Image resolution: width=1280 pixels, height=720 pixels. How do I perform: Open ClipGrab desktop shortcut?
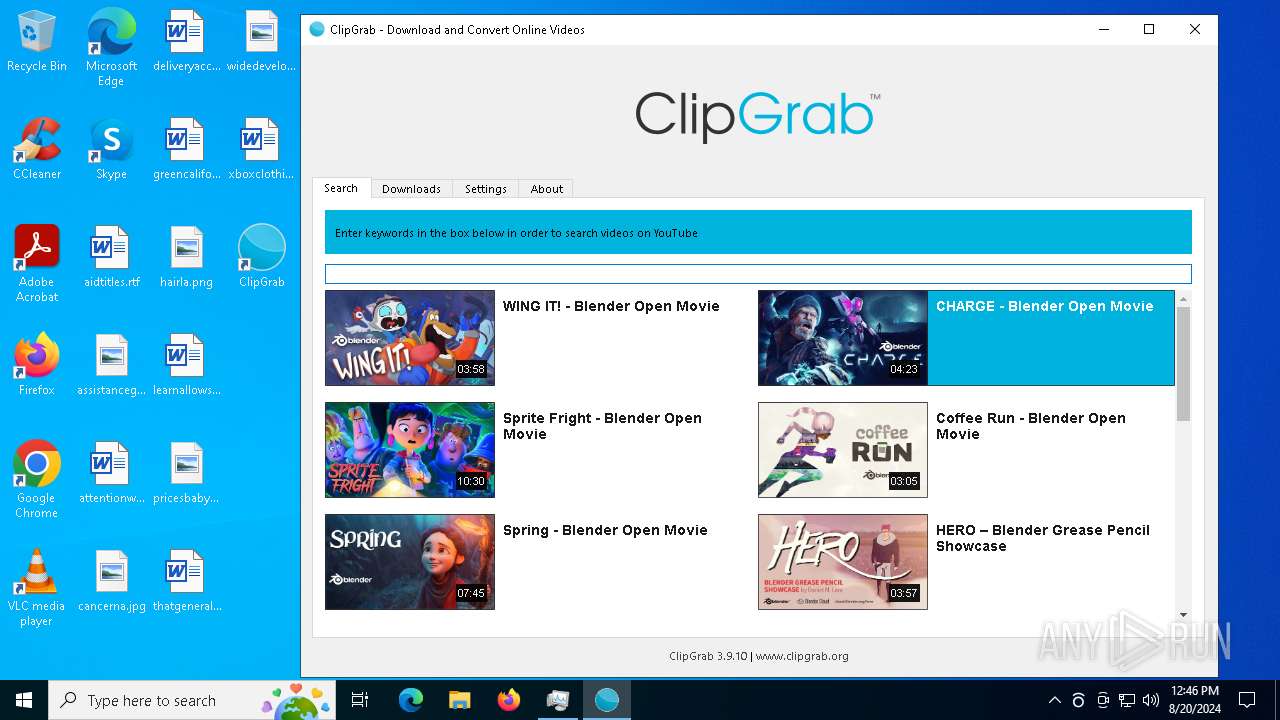pyautogui.click(x=261, y=258)
